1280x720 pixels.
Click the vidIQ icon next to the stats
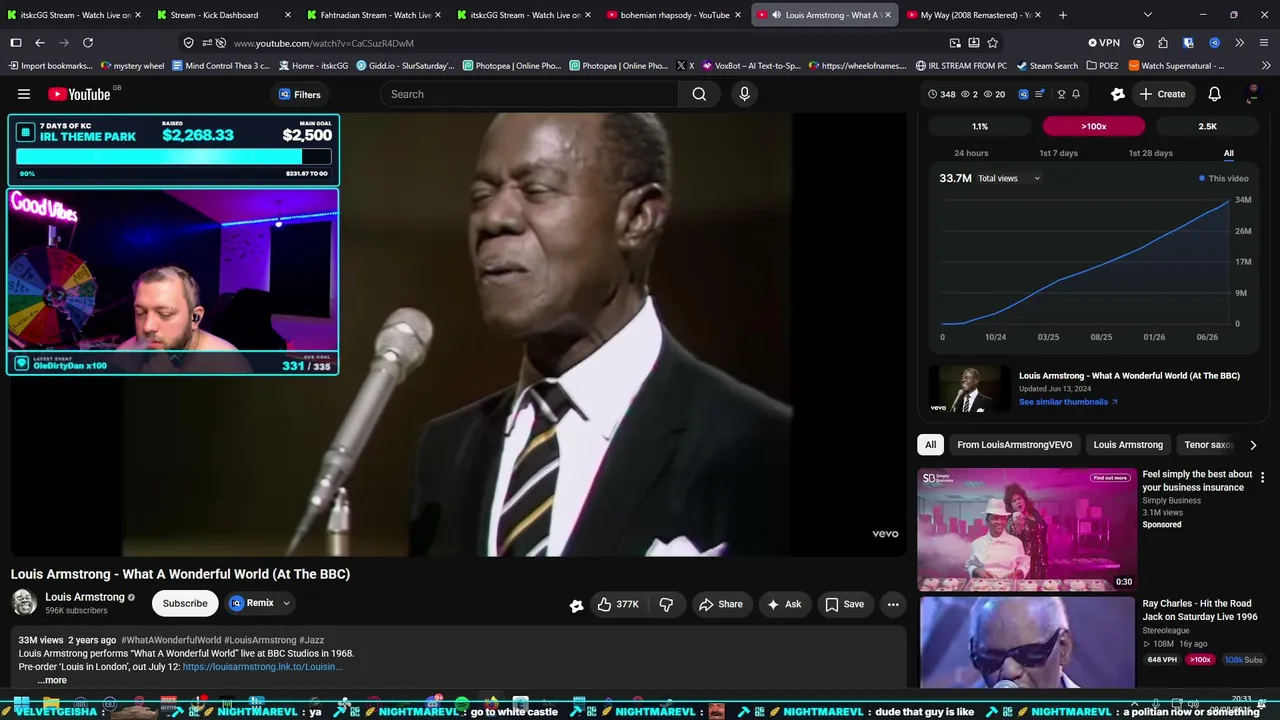click(x=1023, y=94)
